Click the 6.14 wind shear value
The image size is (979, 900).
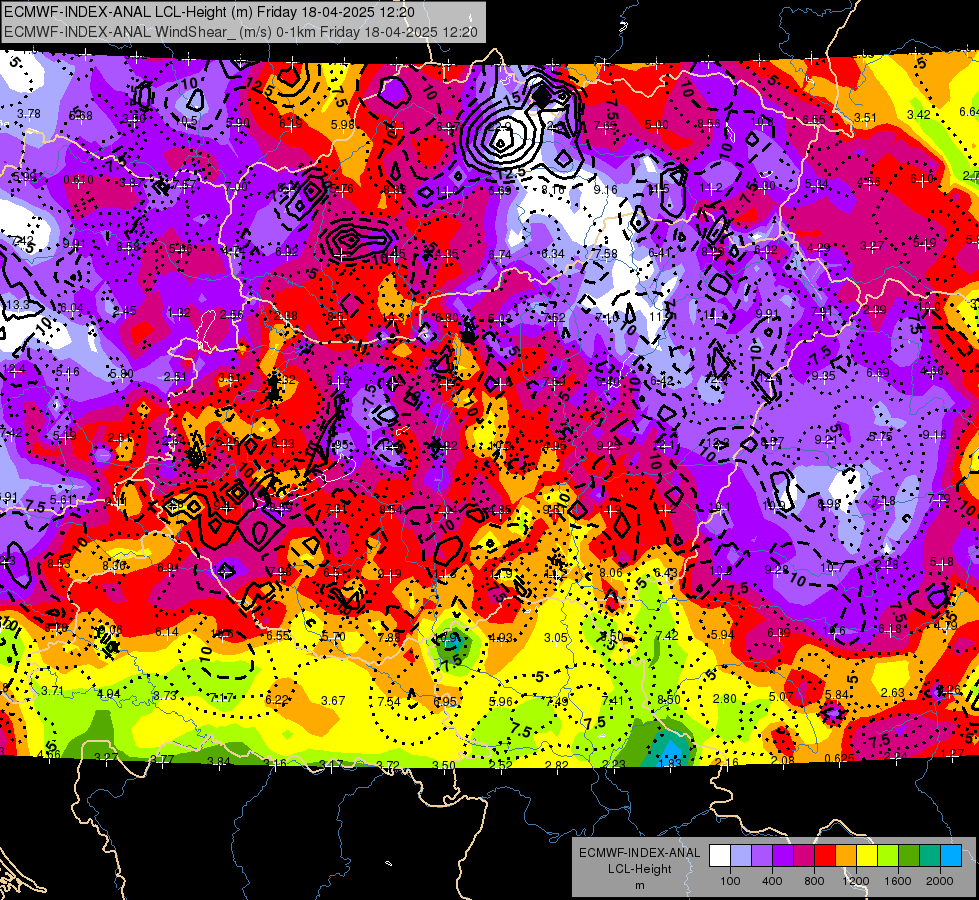click(167, 632)
